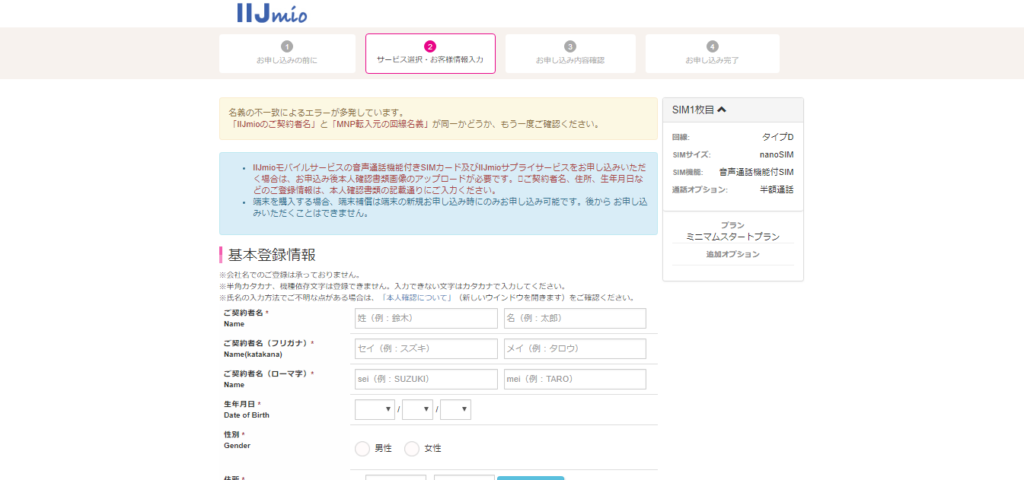The width and height of the screenshot is (1024, 480).
Task: Focus the 姓 (例：鈴木) name field
Action: (x=426, y=319)
